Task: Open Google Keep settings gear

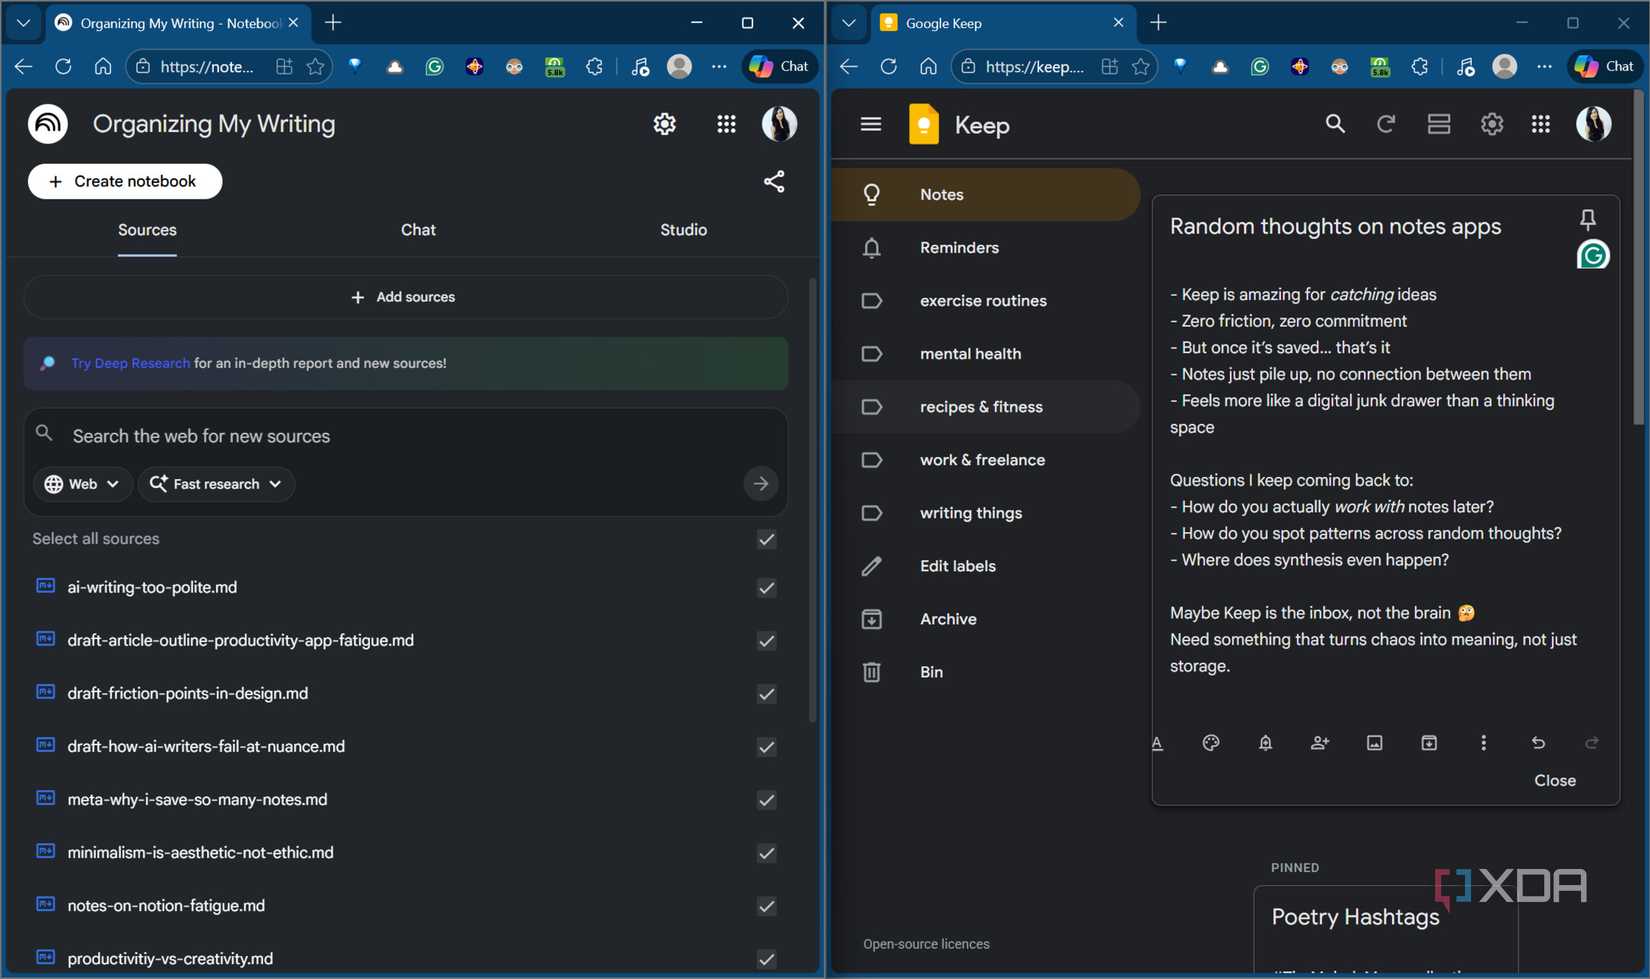Action: tap(1492, 124)
